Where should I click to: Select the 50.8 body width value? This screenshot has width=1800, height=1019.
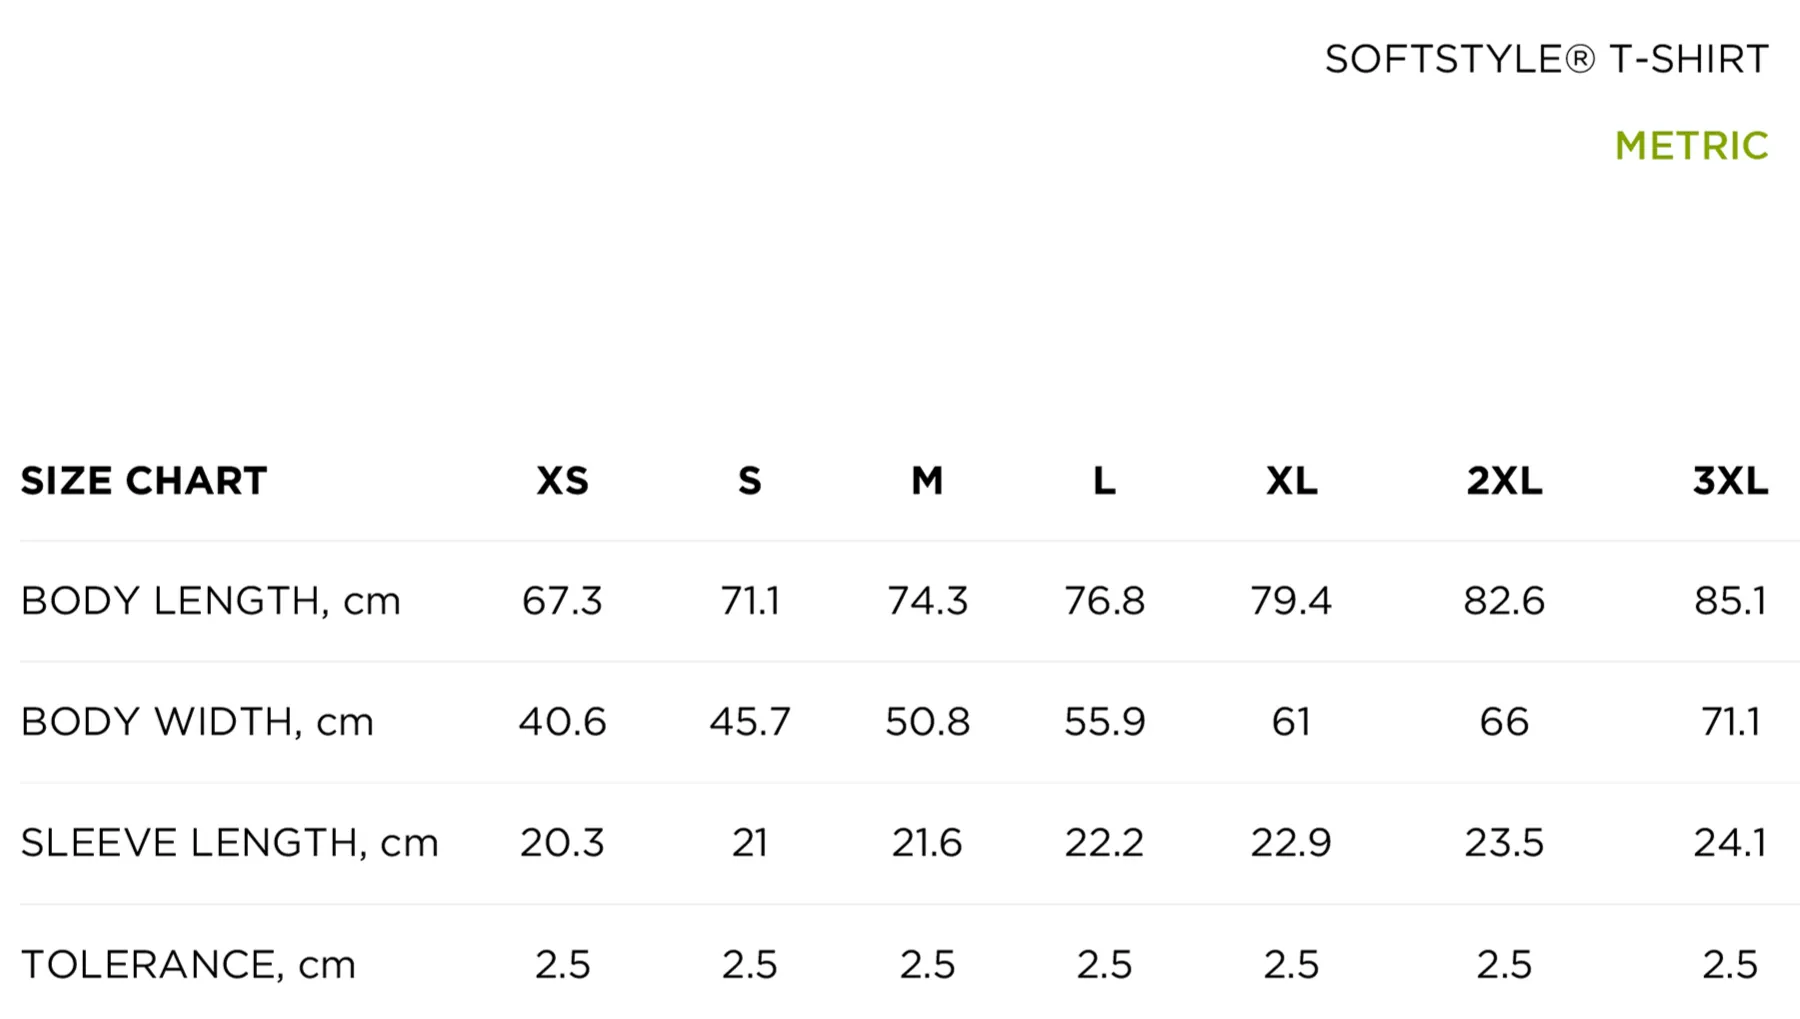coord(927,722)
